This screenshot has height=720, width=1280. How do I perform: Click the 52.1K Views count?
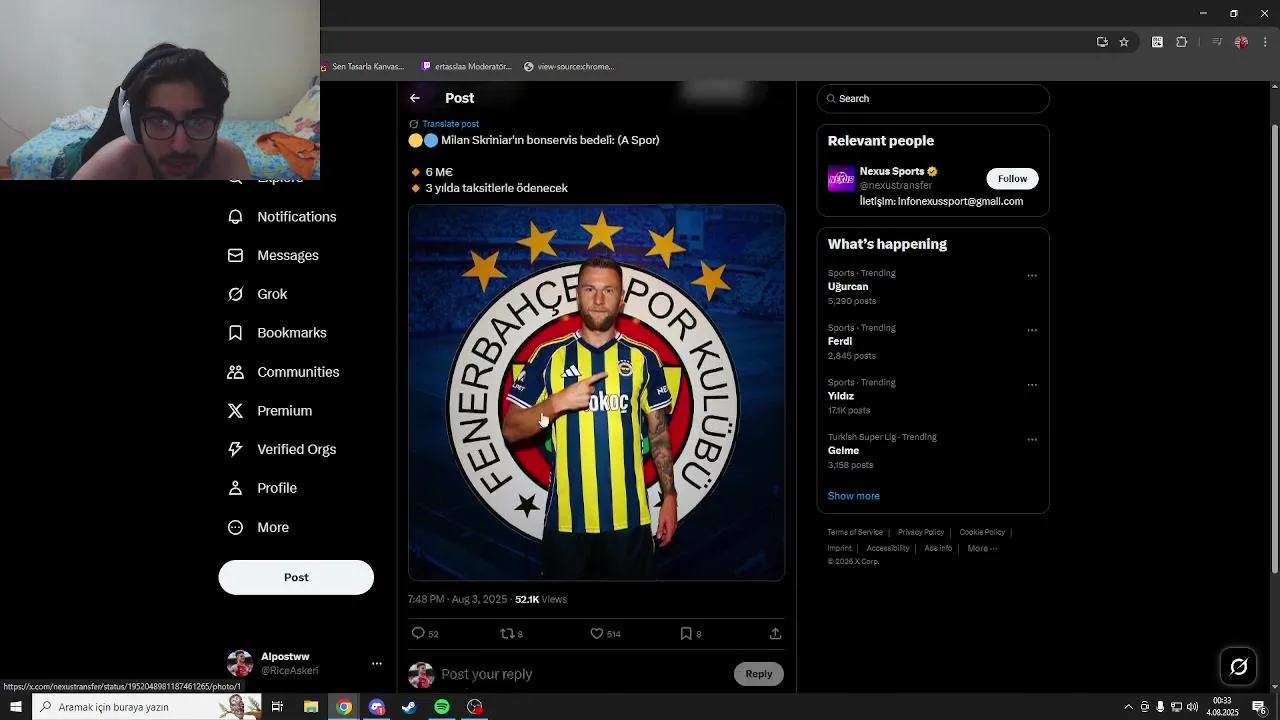(x=541, y=599)
